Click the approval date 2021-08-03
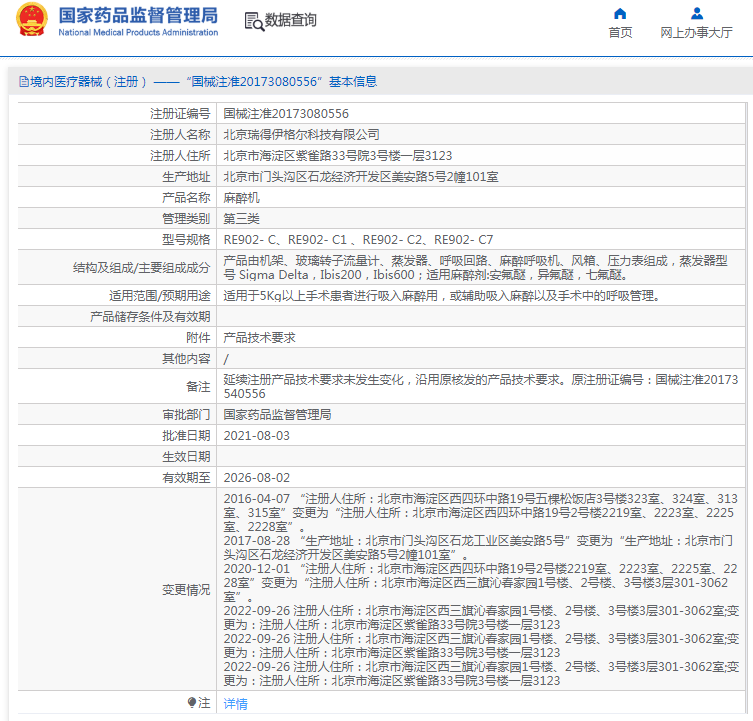This screenshot has height=721, width=753. click(x=256, y=435)
